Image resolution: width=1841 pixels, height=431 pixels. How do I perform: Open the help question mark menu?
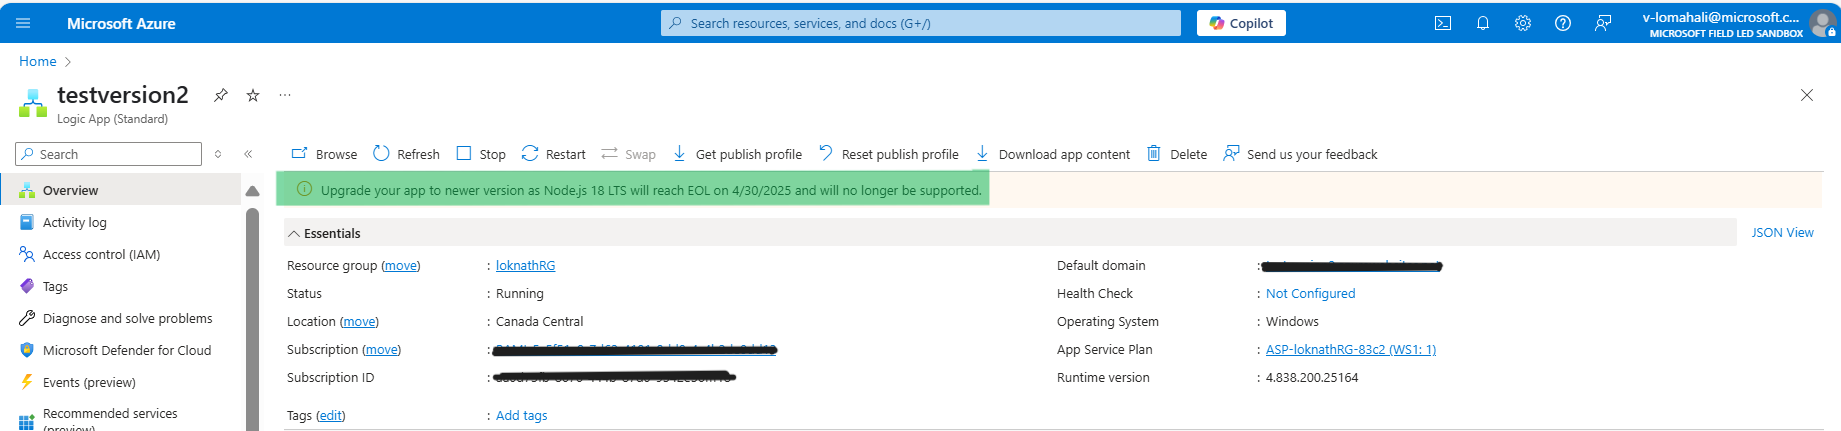tap(1563, 23)
